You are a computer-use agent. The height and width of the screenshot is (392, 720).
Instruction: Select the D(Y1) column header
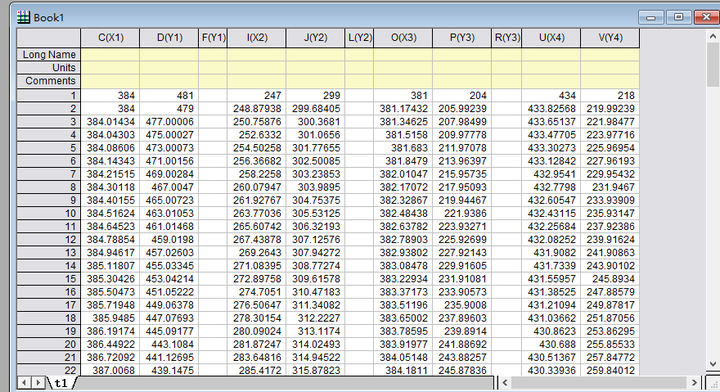[169, 38]
